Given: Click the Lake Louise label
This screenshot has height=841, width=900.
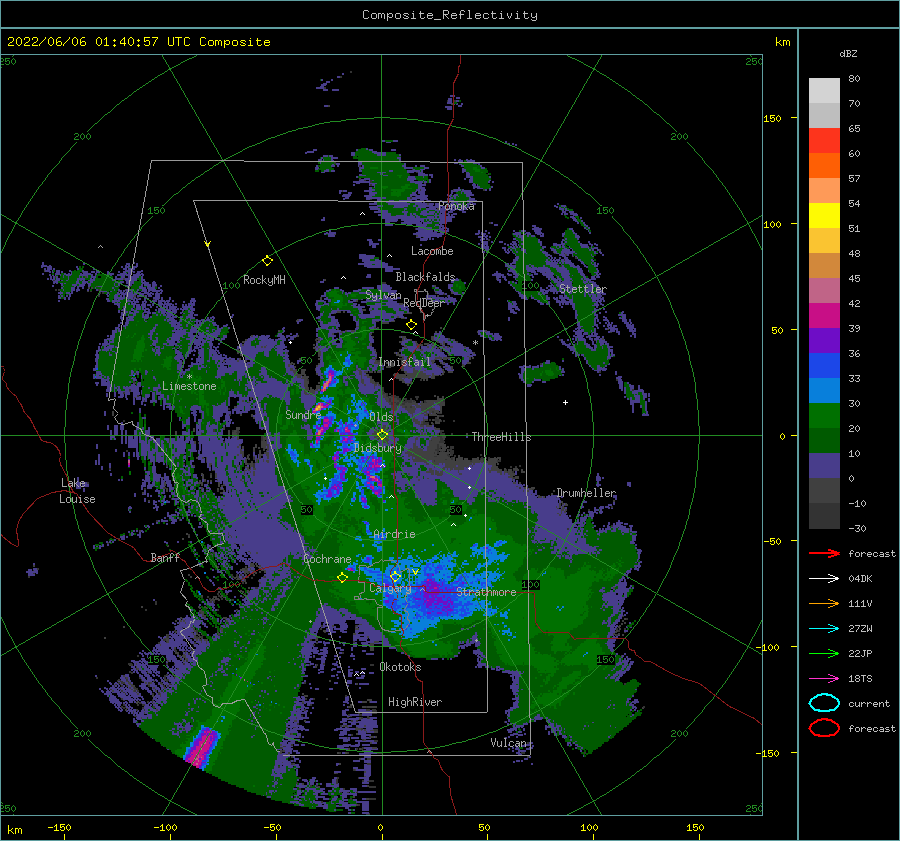Looking at the screenshot, I should 77,491.
